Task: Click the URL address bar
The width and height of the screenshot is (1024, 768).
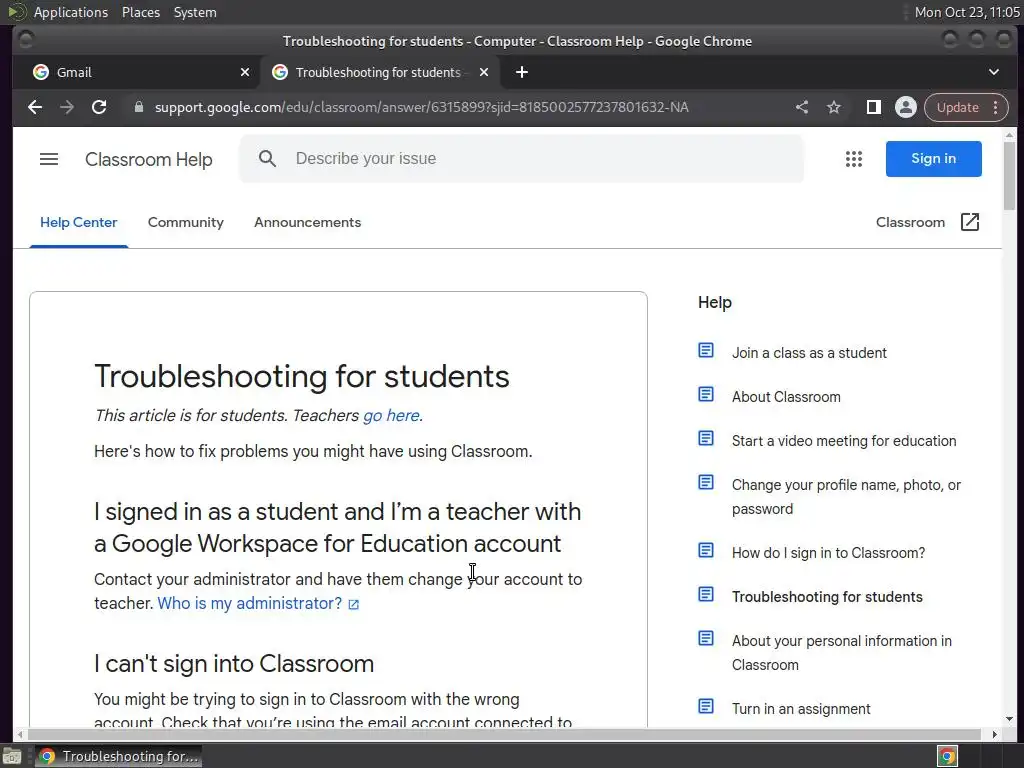Action: coord(421,107)
